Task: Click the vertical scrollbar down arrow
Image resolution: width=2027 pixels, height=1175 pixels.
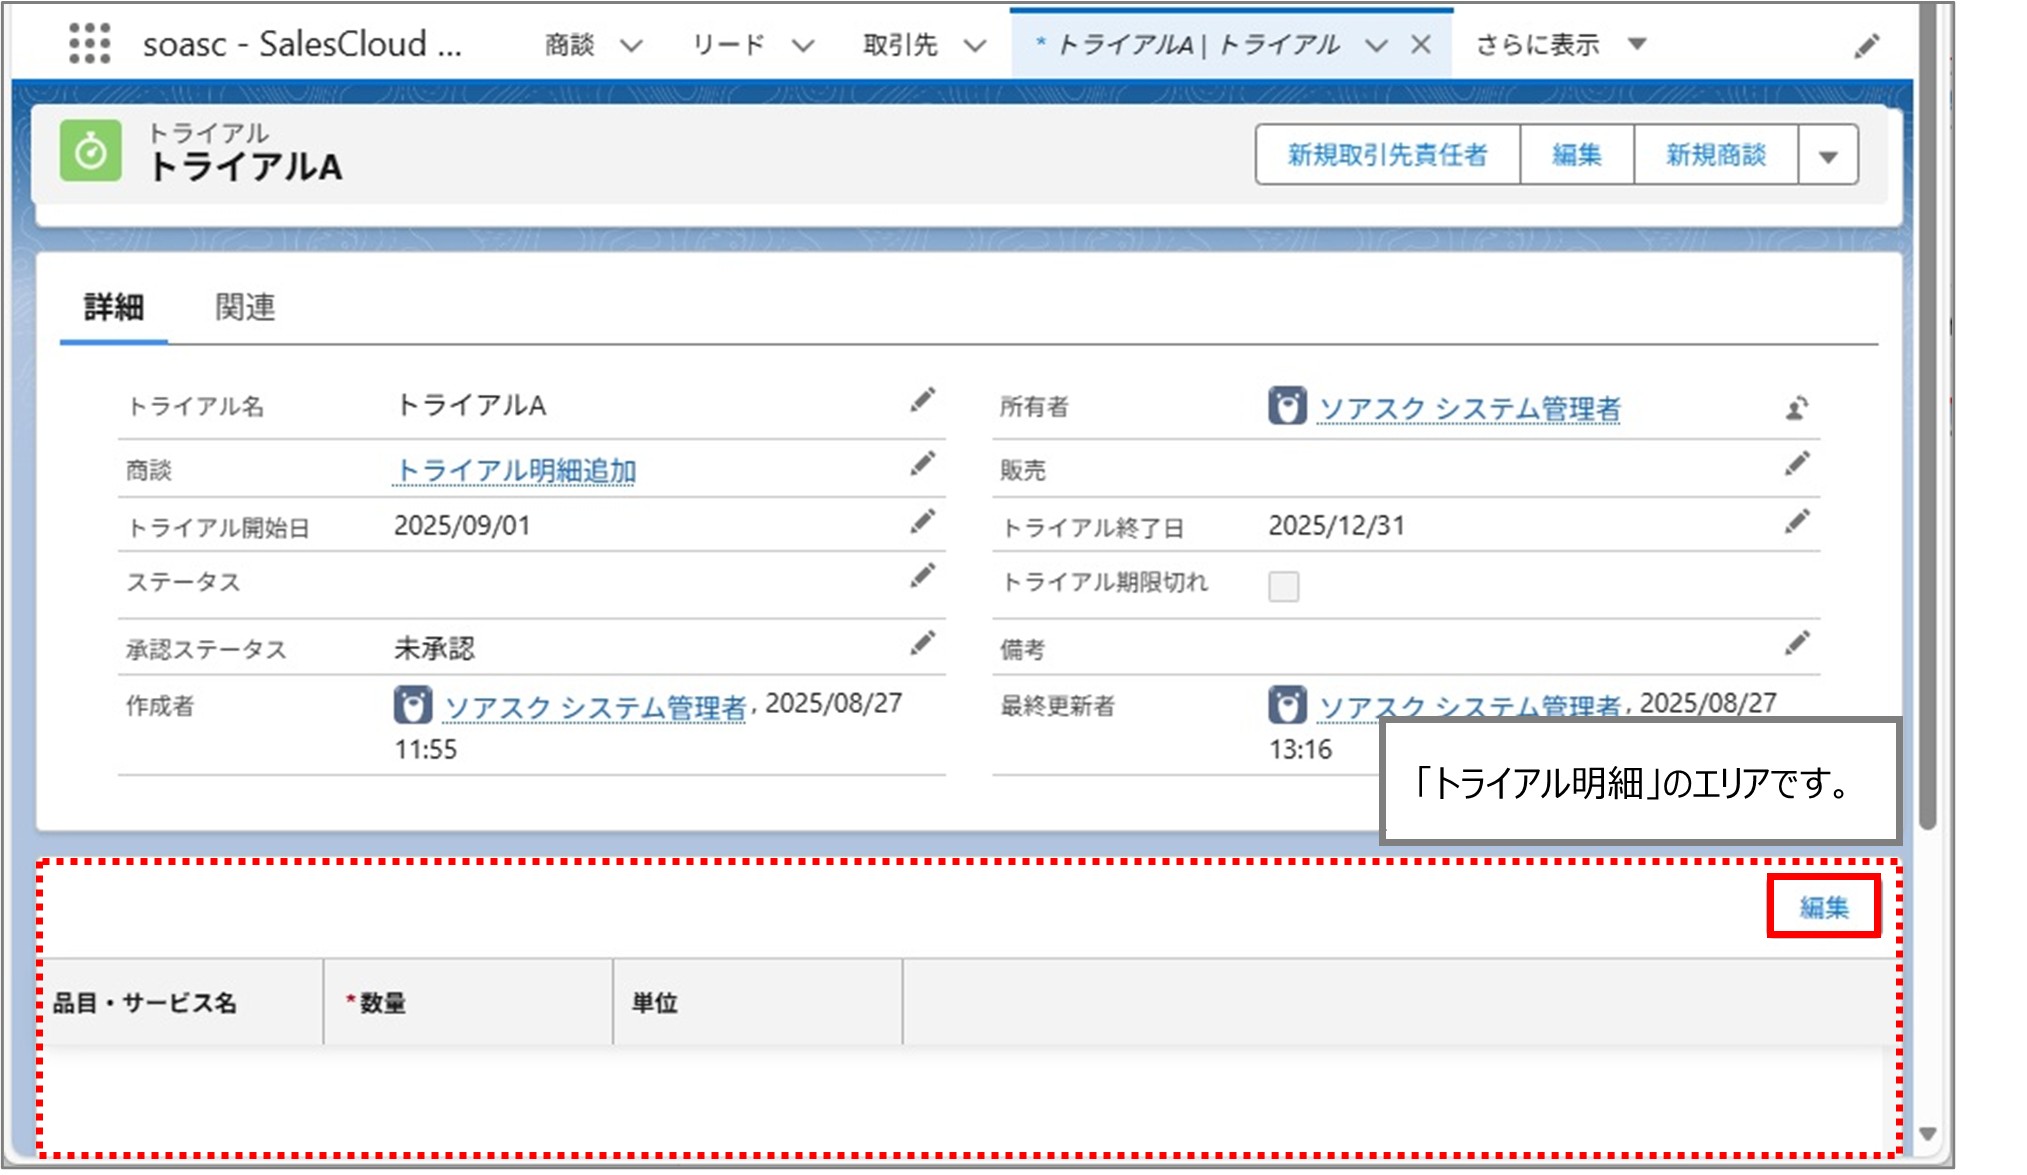Action: pyautogui.click(x=1929, y=1135)
